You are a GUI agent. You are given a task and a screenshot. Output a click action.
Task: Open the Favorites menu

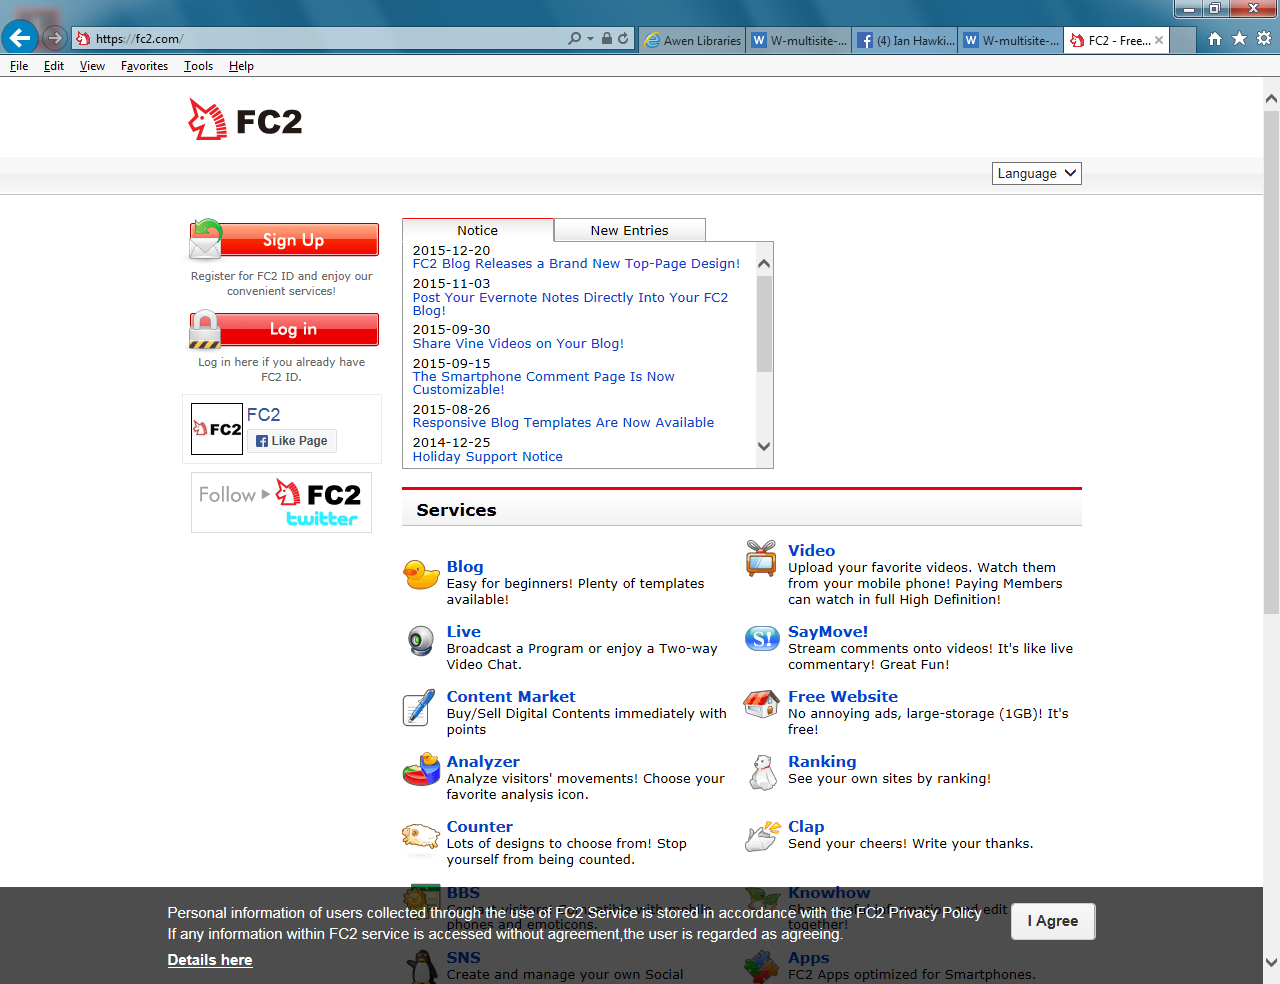[x=144, y=66]
